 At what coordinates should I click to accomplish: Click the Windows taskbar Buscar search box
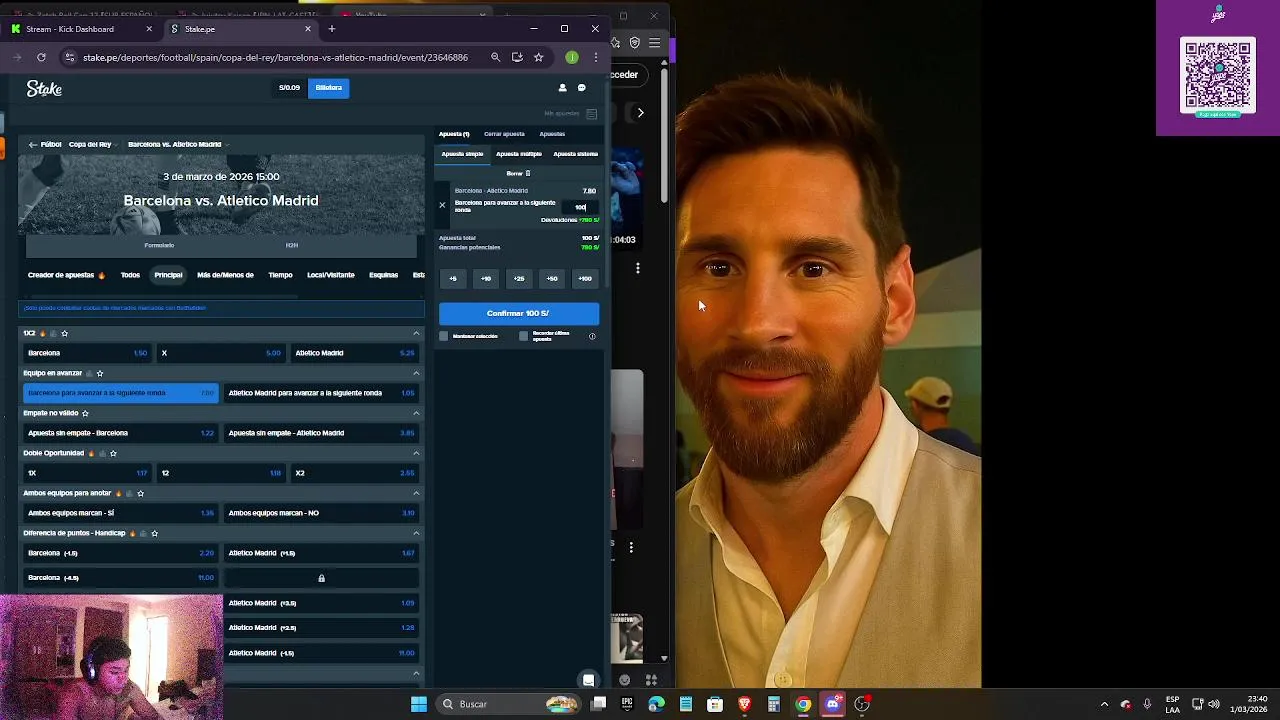click(x=510, y=704)
